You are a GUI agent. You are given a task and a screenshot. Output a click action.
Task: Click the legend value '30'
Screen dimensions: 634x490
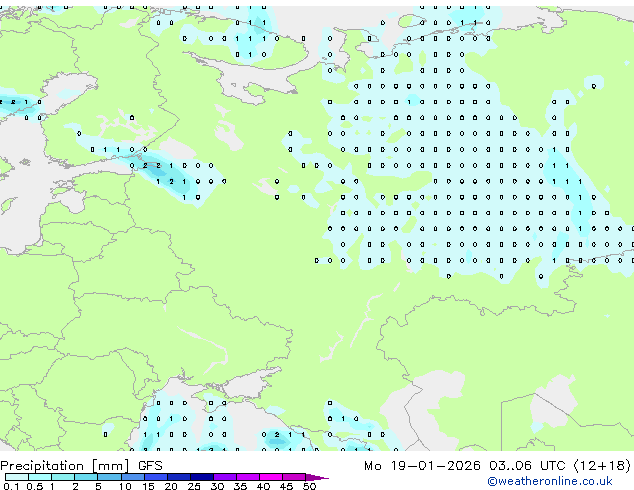tap(217, 486)
